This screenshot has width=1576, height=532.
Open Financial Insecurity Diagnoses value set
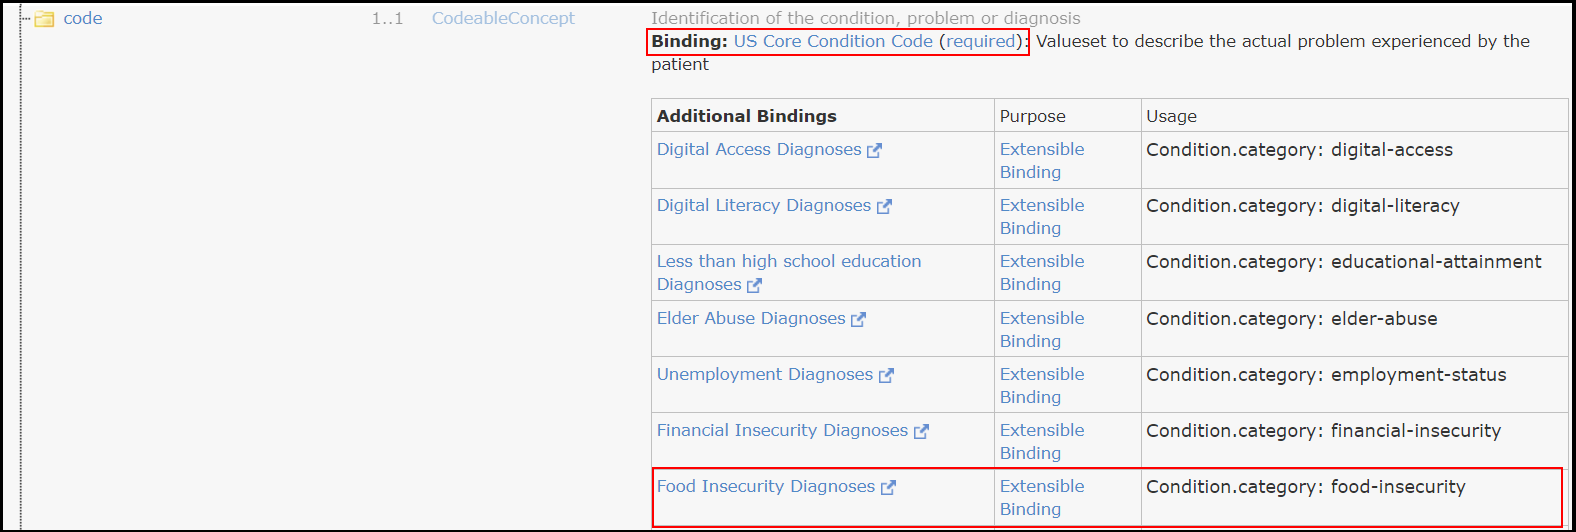[782, 431]
